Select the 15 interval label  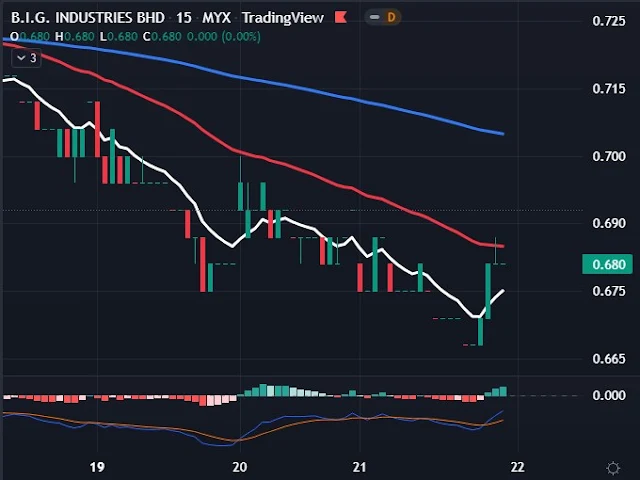click(x=184, y=18)
